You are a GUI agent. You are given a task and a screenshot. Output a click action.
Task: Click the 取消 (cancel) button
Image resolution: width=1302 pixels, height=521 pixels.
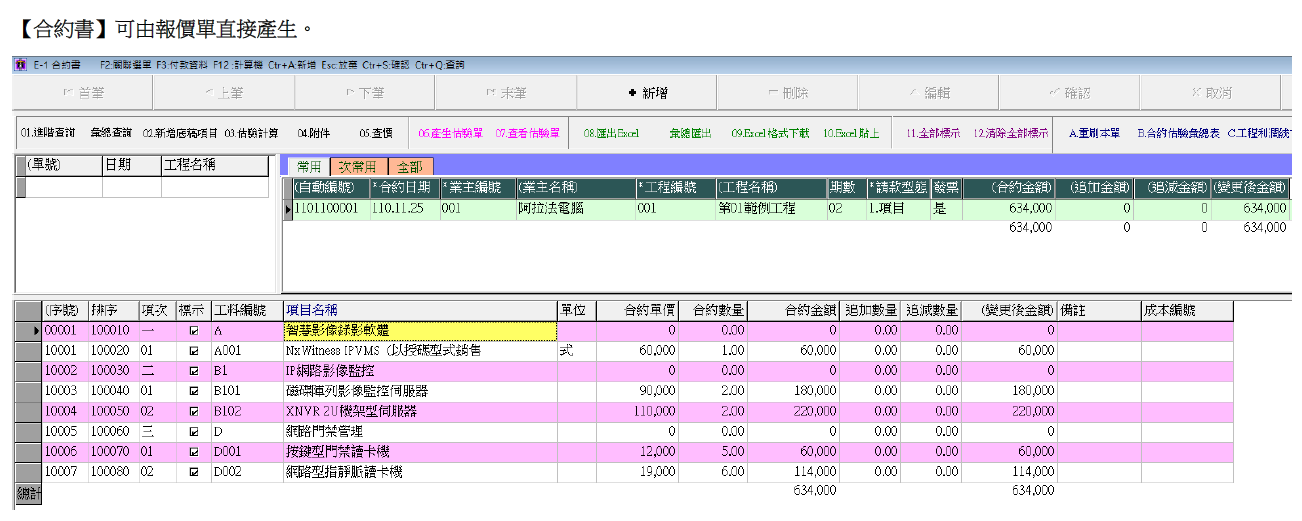pos(1211,93)
